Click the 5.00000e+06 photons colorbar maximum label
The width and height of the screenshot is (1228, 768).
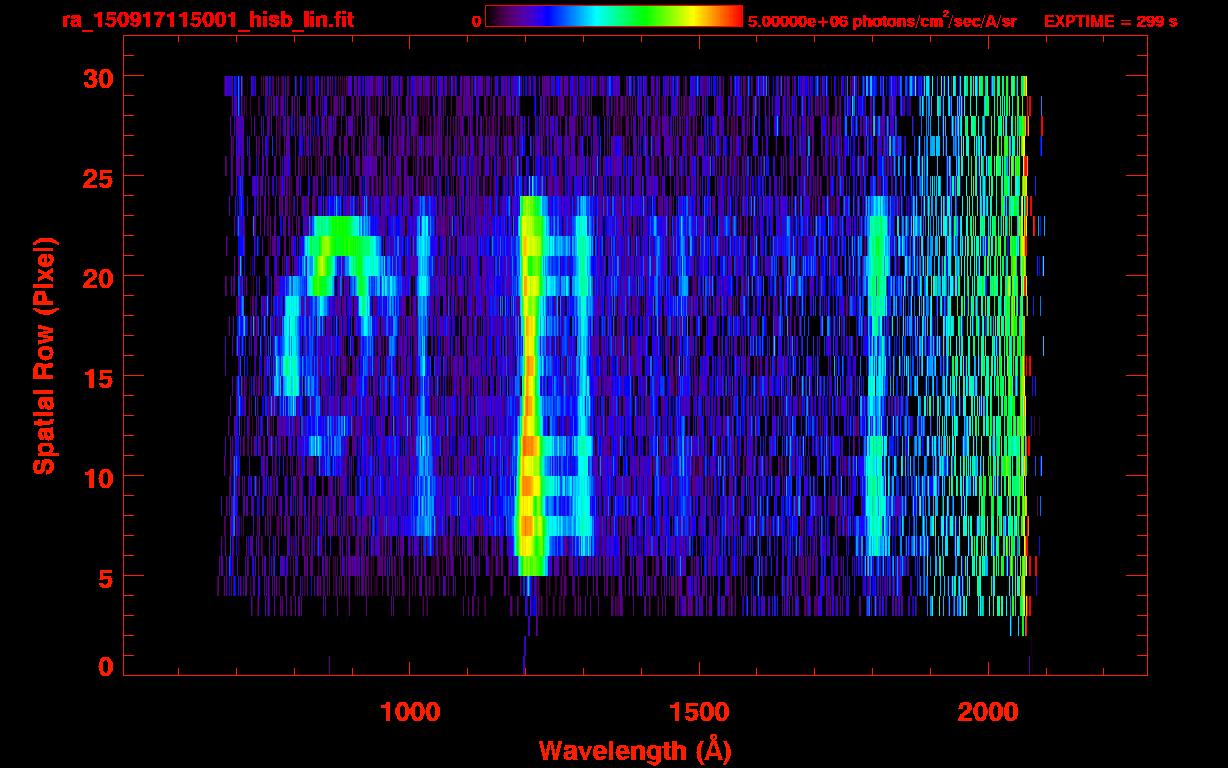pyautogui.click(x=881, y=21)
